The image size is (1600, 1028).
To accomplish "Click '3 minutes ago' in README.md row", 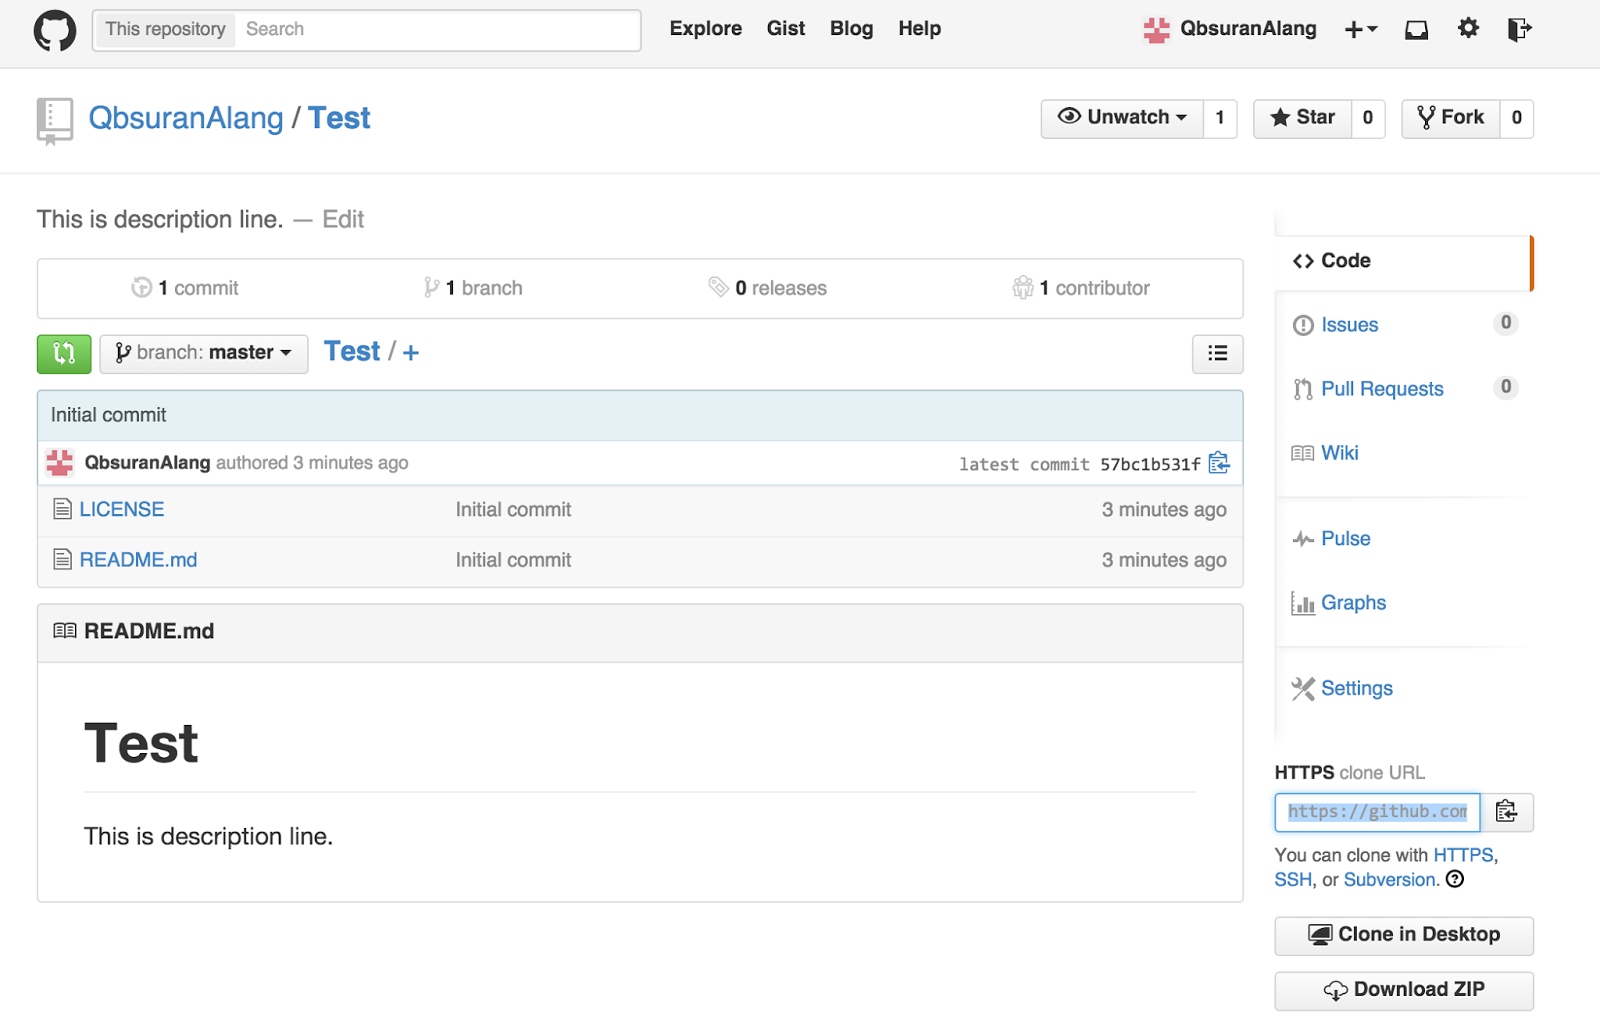I will [x=1164, y=561].
